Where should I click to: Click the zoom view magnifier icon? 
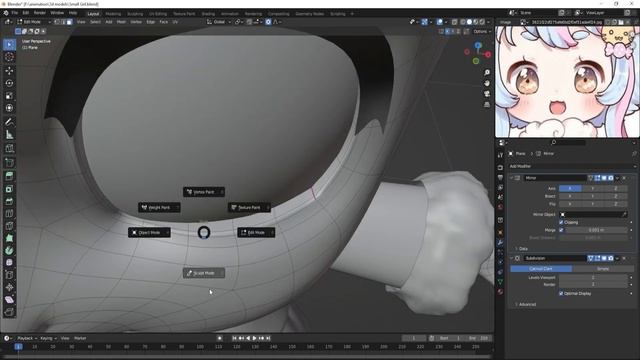(x=487, y=72)
